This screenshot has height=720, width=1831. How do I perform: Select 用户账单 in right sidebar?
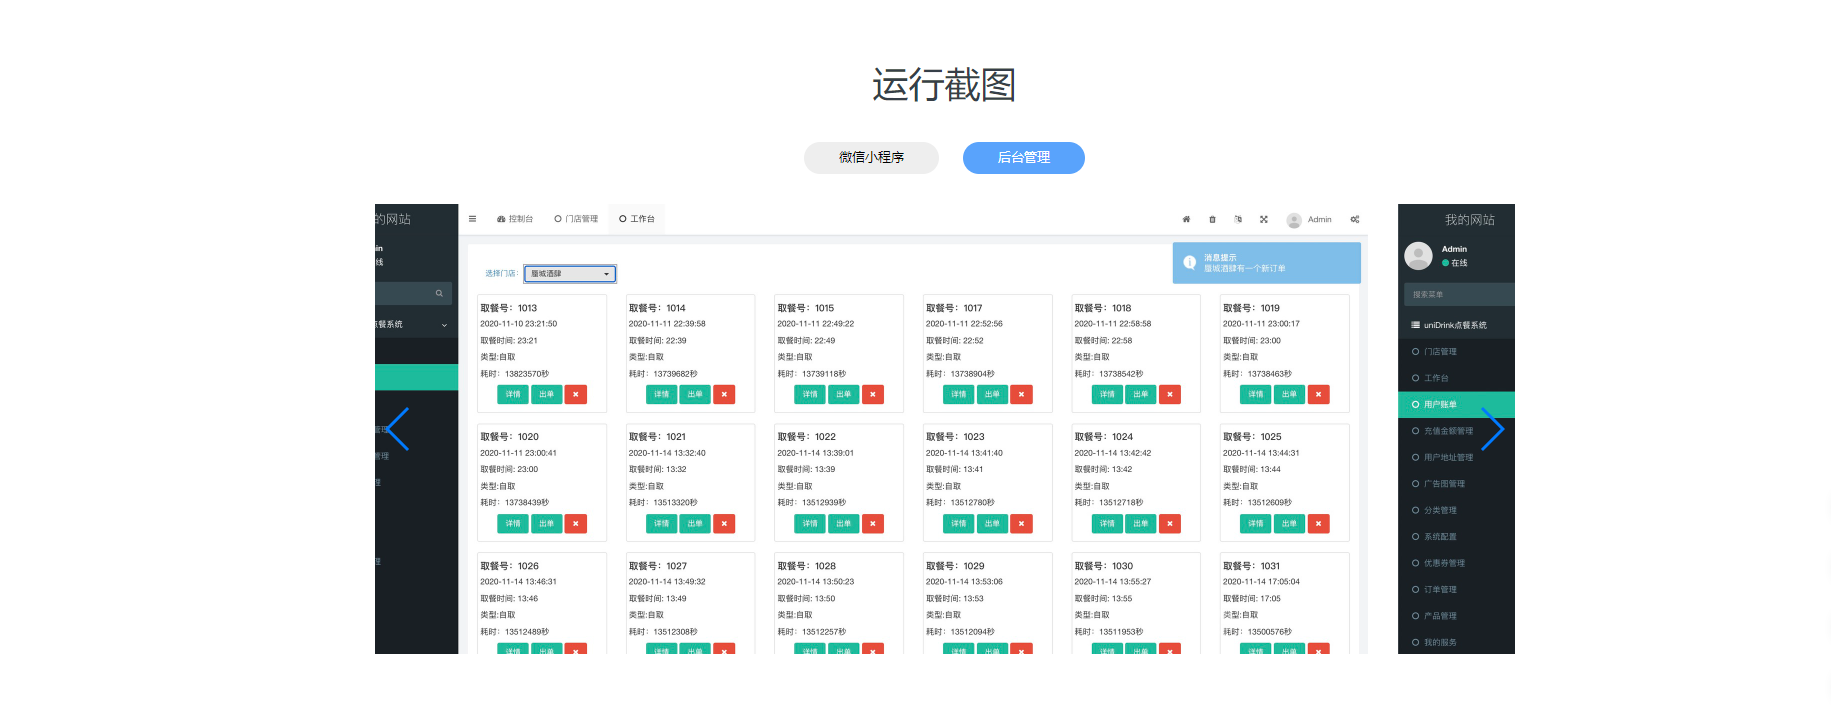tap(1456, 404)
